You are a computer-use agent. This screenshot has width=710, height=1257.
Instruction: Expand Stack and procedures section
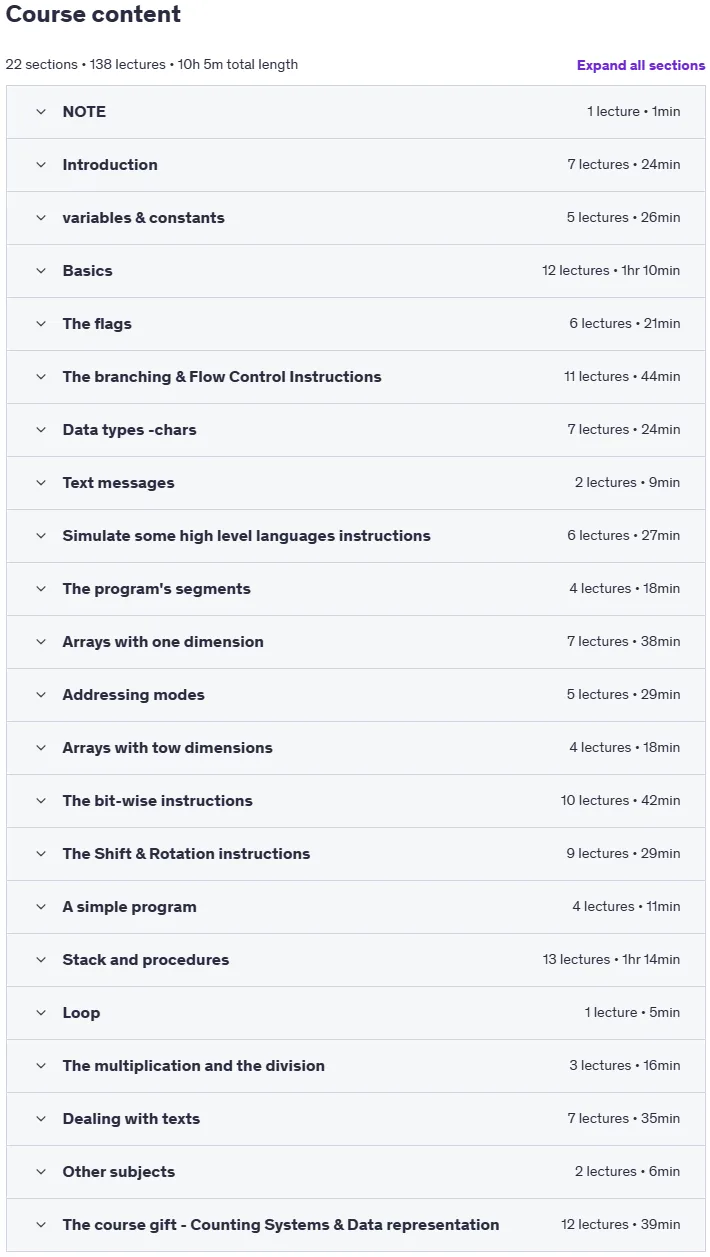356,960
